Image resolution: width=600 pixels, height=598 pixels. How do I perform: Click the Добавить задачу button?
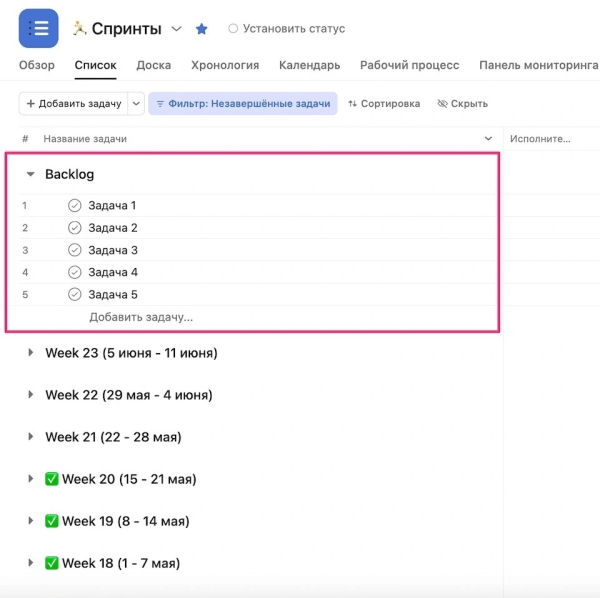[73, 103]
